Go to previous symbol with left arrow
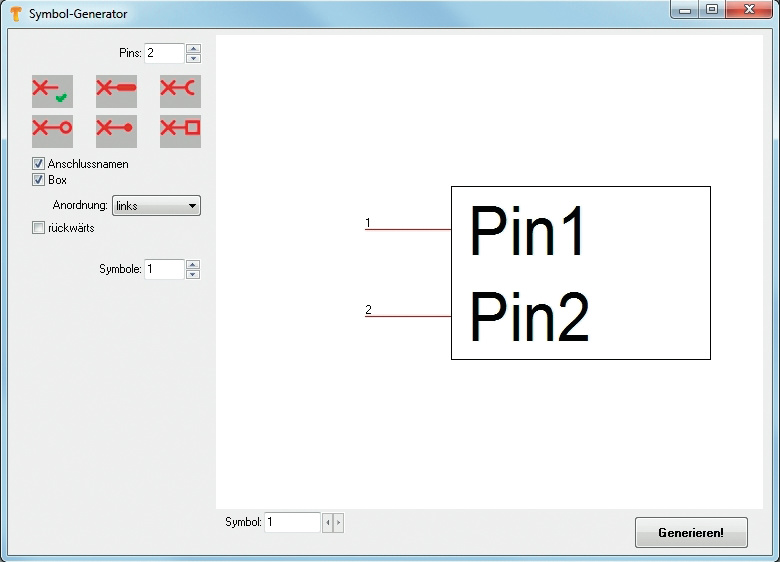The height and width of the screenshot is (562, 780). pos(327,523)
